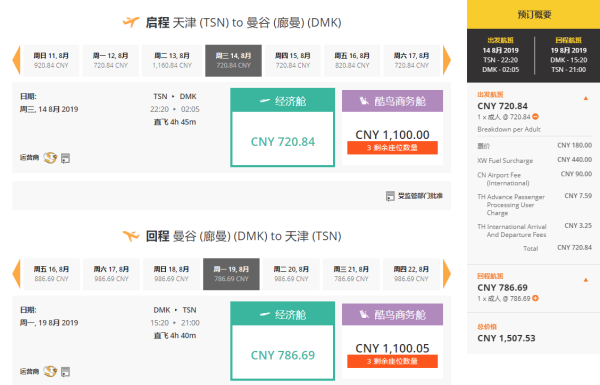Choose return economy fare CNY 786.69

(x=283, y=353)
